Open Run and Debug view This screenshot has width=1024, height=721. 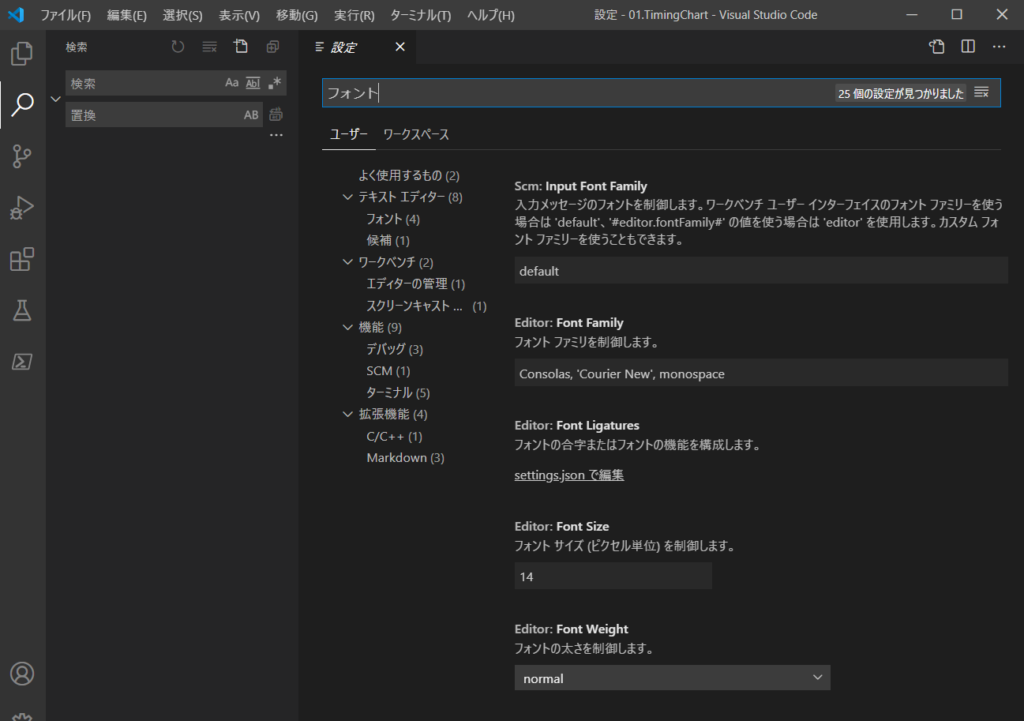(22, 208)
